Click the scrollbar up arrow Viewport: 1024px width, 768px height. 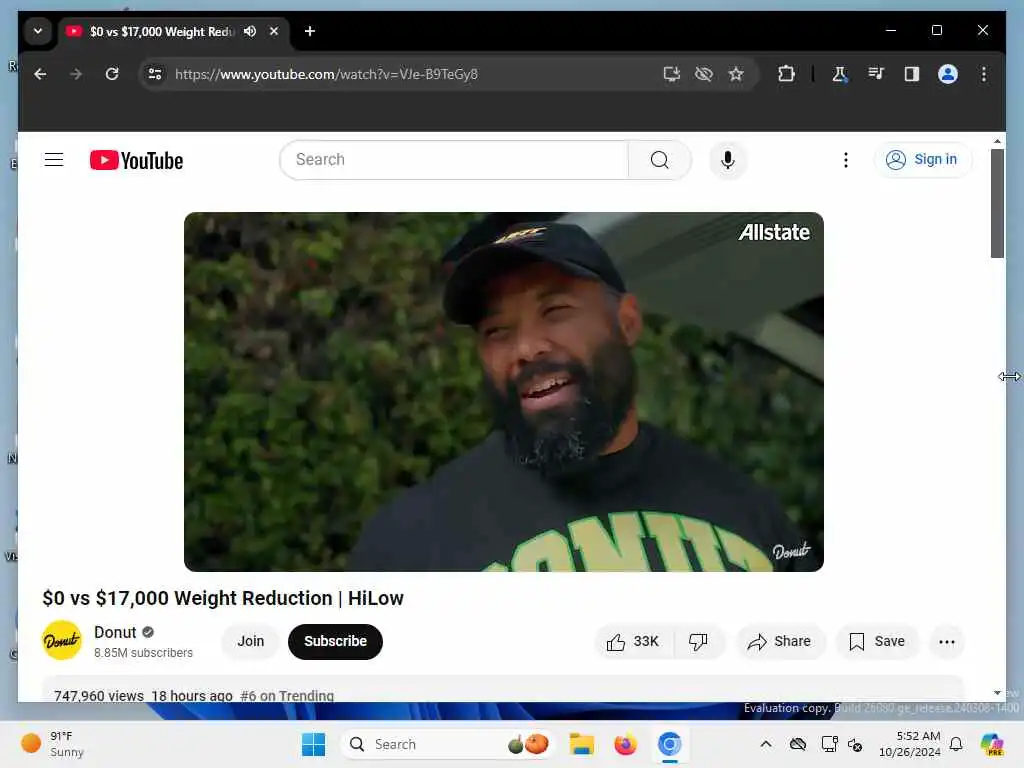tap(997, 141)
